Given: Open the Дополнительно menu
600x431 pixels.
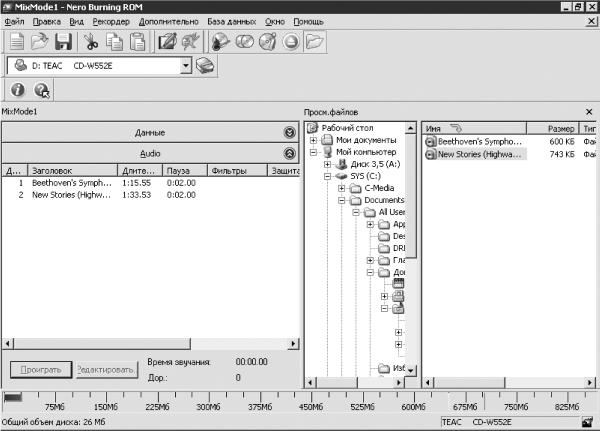Looking at the screenshot, I should 169,22.
